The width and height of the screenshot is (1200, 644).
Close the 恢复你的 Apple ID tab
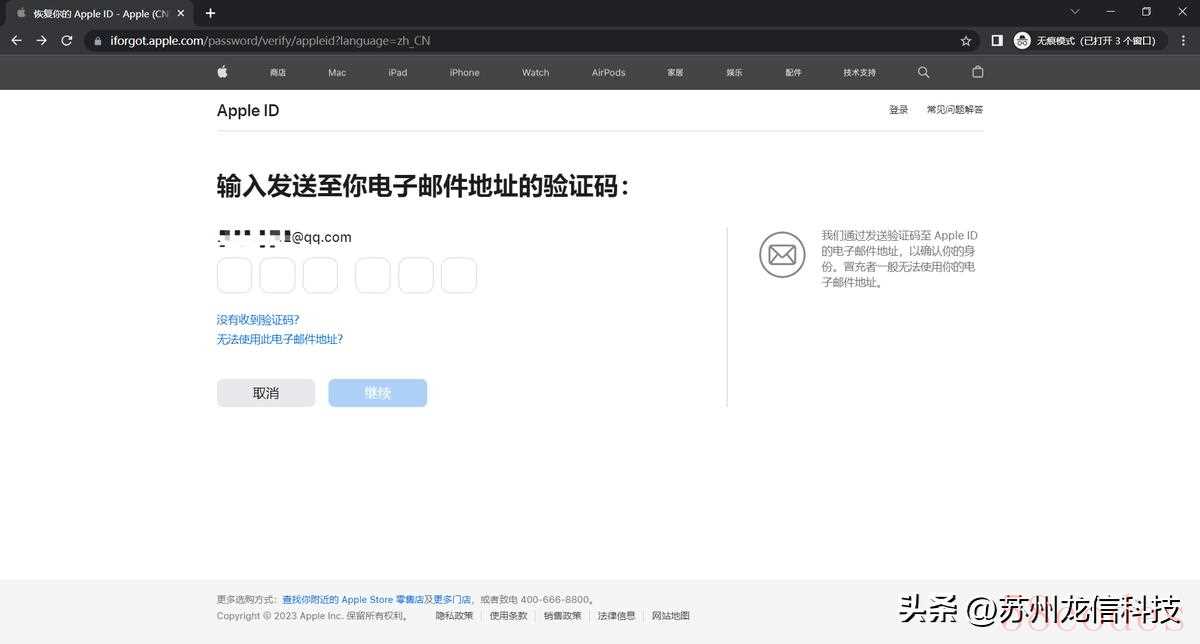[181, 14]
